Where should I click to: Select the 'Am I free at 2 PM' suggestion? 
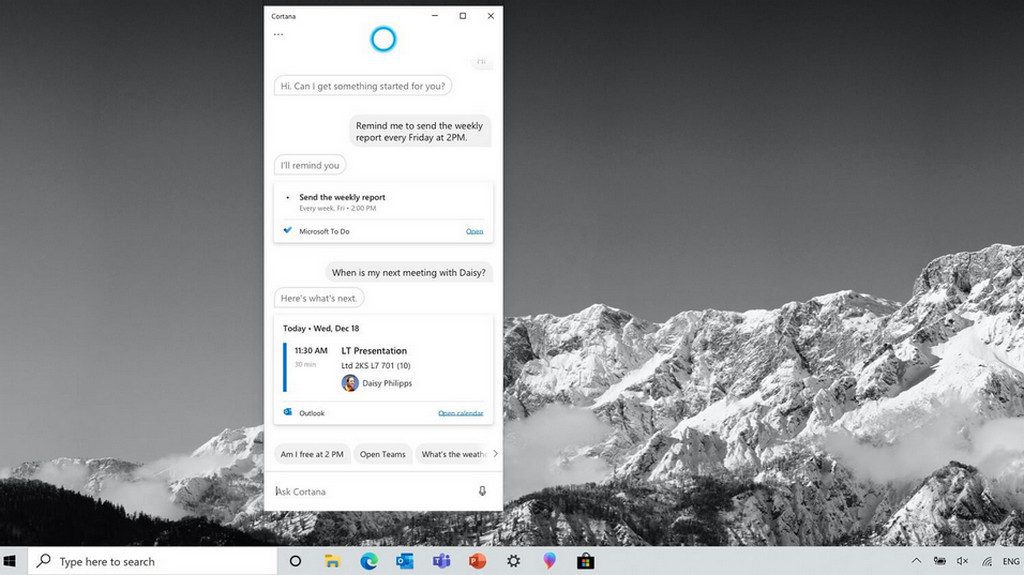(312, 454)
